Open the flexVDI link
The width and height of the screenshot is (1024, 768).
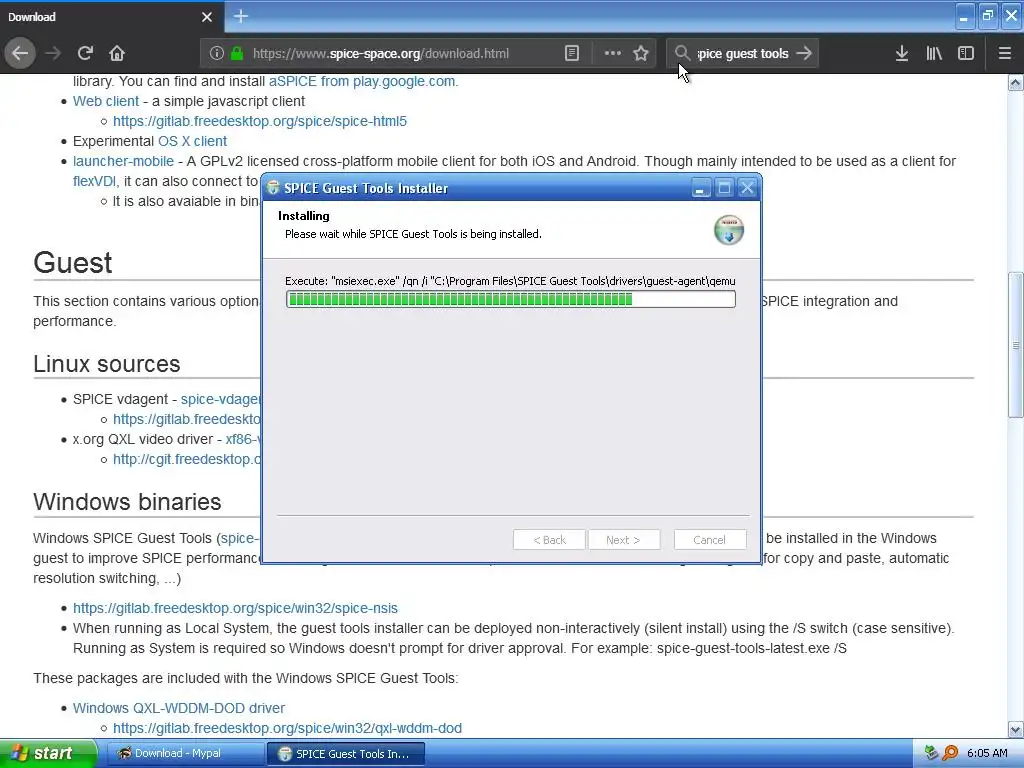(x=95, y=181)
